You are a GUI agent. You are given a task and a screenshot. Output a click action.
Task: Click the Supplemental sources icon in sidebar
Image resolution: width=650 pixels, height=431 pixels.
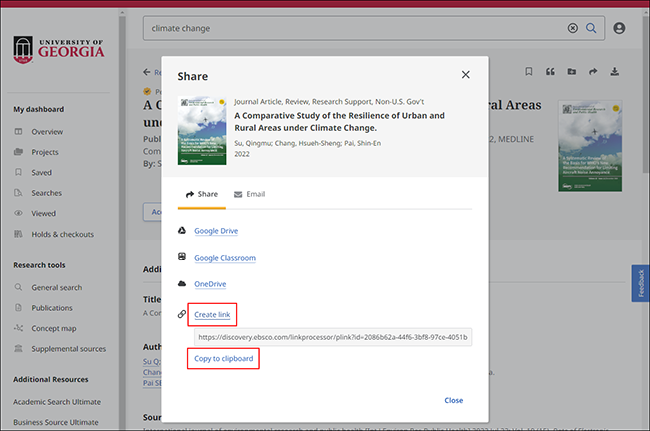click(18, 348)
